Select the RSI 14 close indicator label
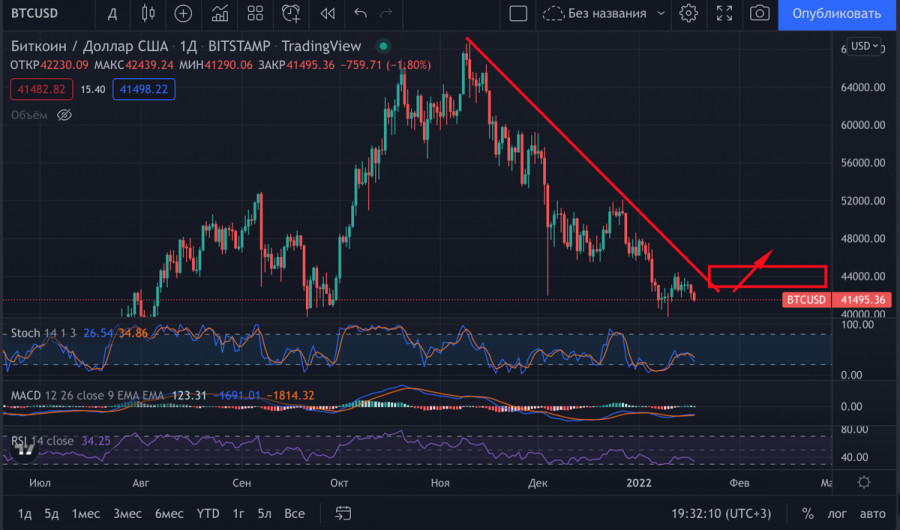 [x=42, y=441]
